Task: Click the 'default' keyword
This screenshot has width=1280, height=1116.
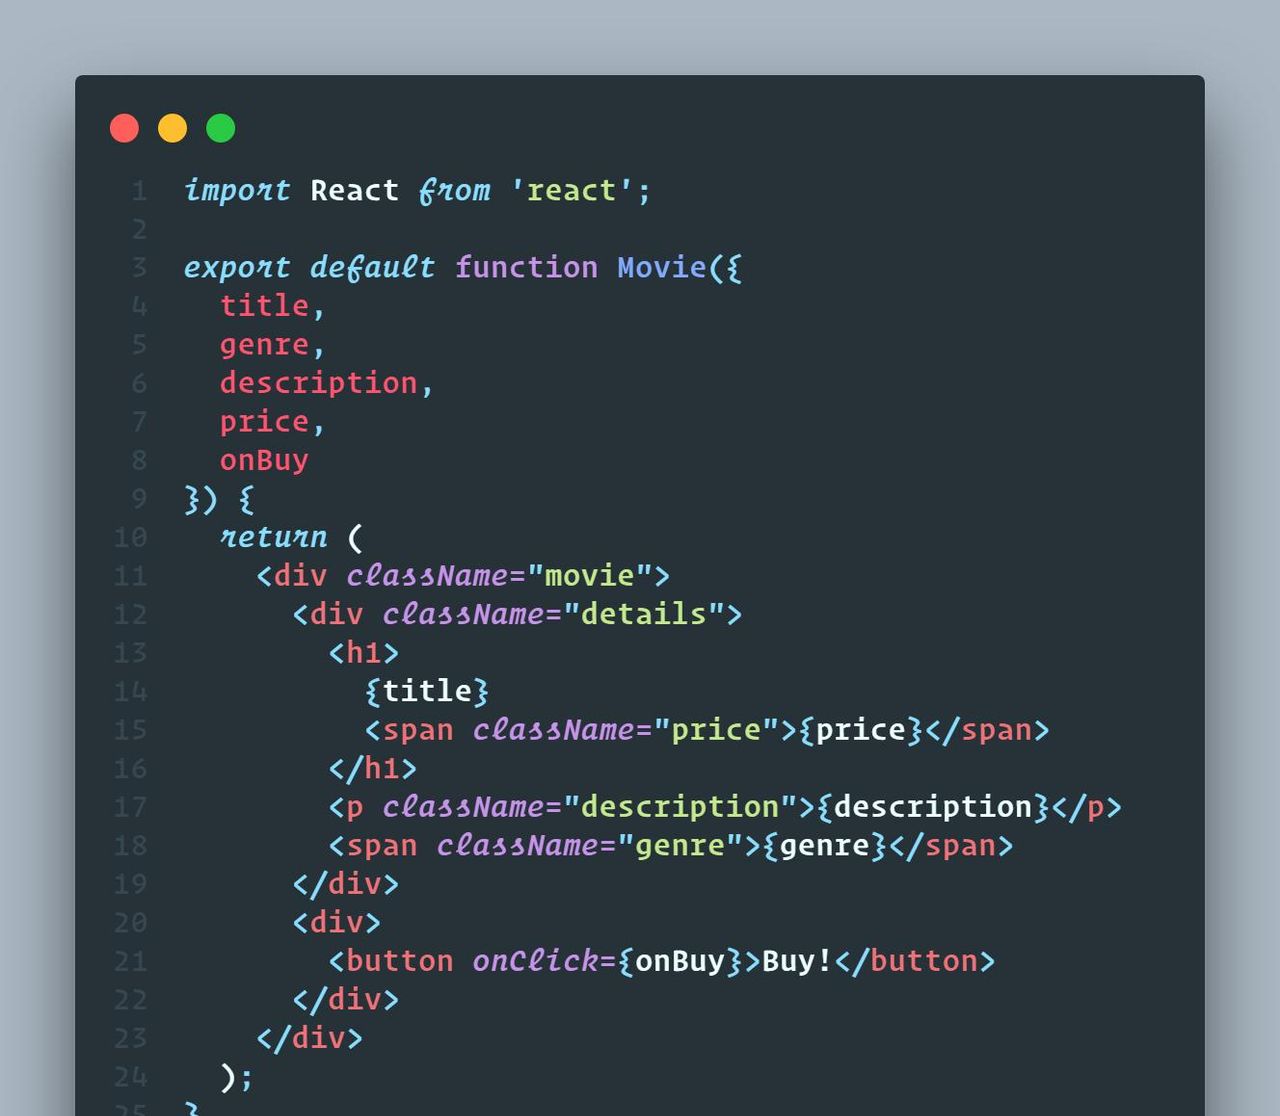Action: pyautogui.click(x=372, y=267)
